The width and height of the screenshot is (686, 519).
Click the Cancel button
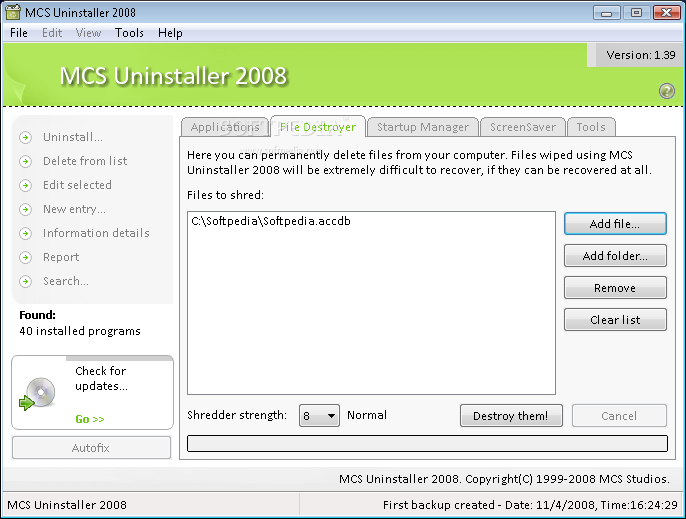tap(619, 415)
